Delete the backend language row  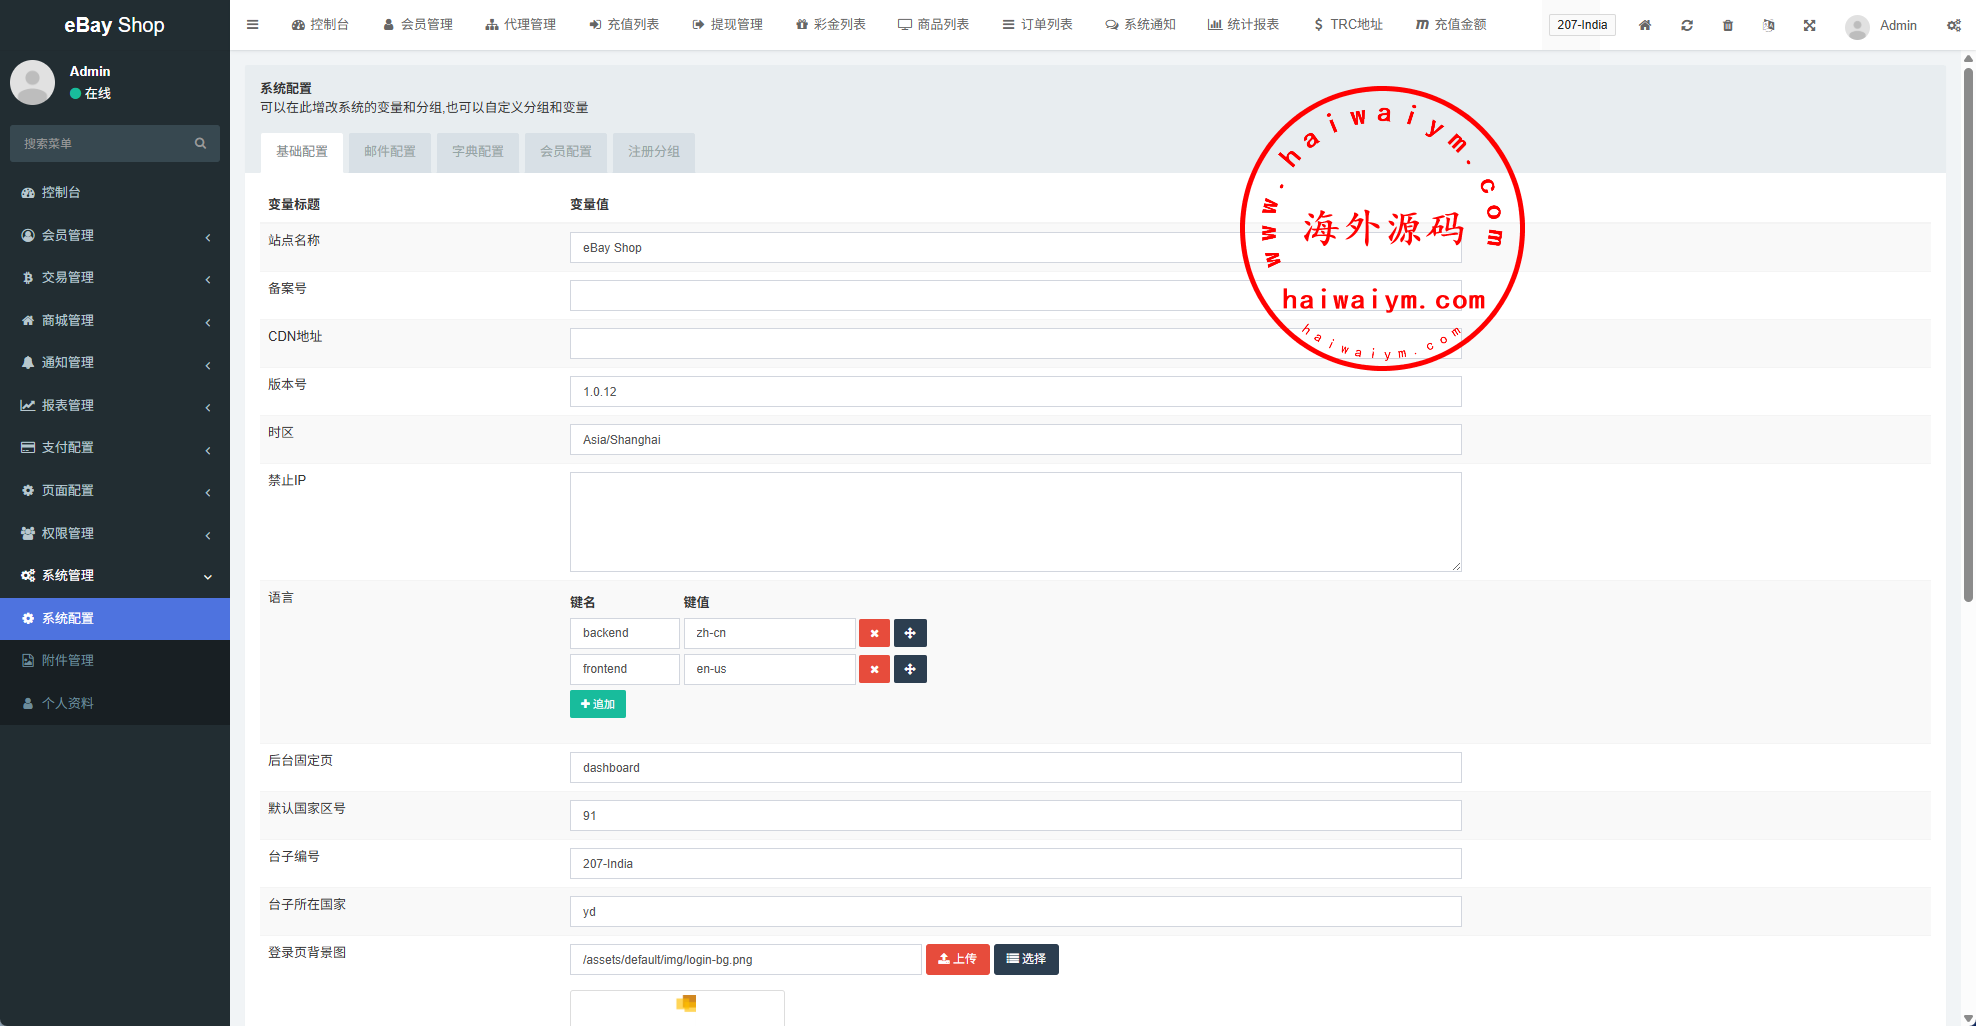[x=874, y=633]
